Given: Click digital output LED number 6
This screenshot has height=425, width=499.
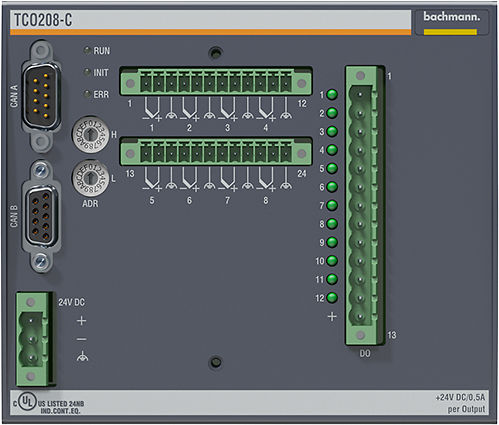Looking at the screenshot, I should coord(332,187).
